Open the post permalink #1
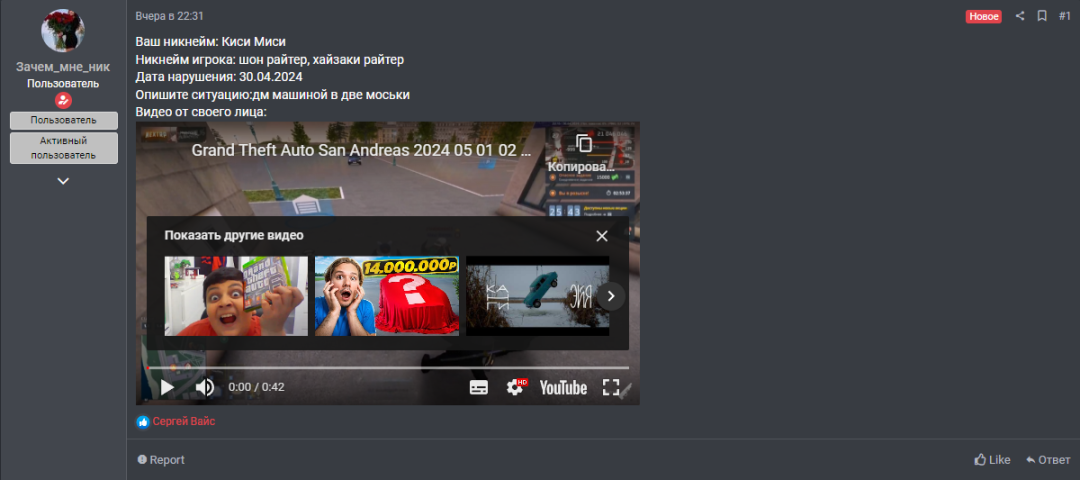Image resolution: width=1080 pixels, height=480 pixels. tap(1064, 16)
